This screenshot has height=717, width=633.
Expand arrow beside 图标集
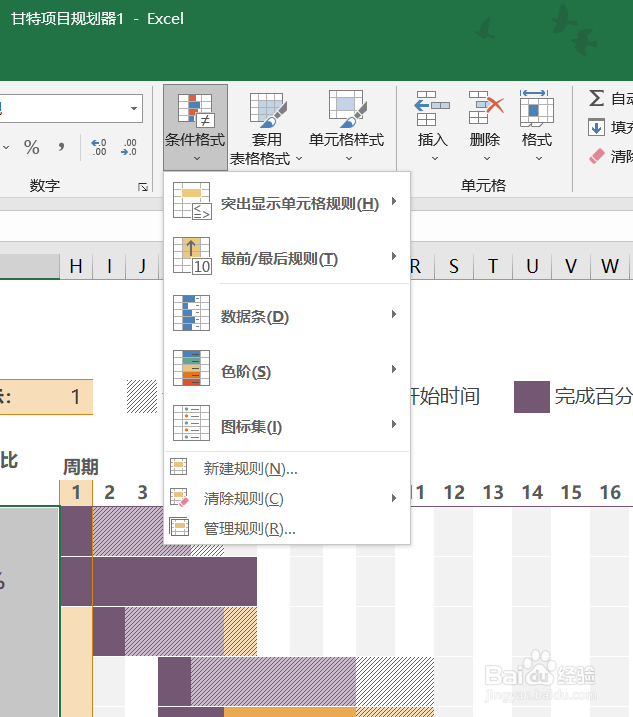pos(394,424)
